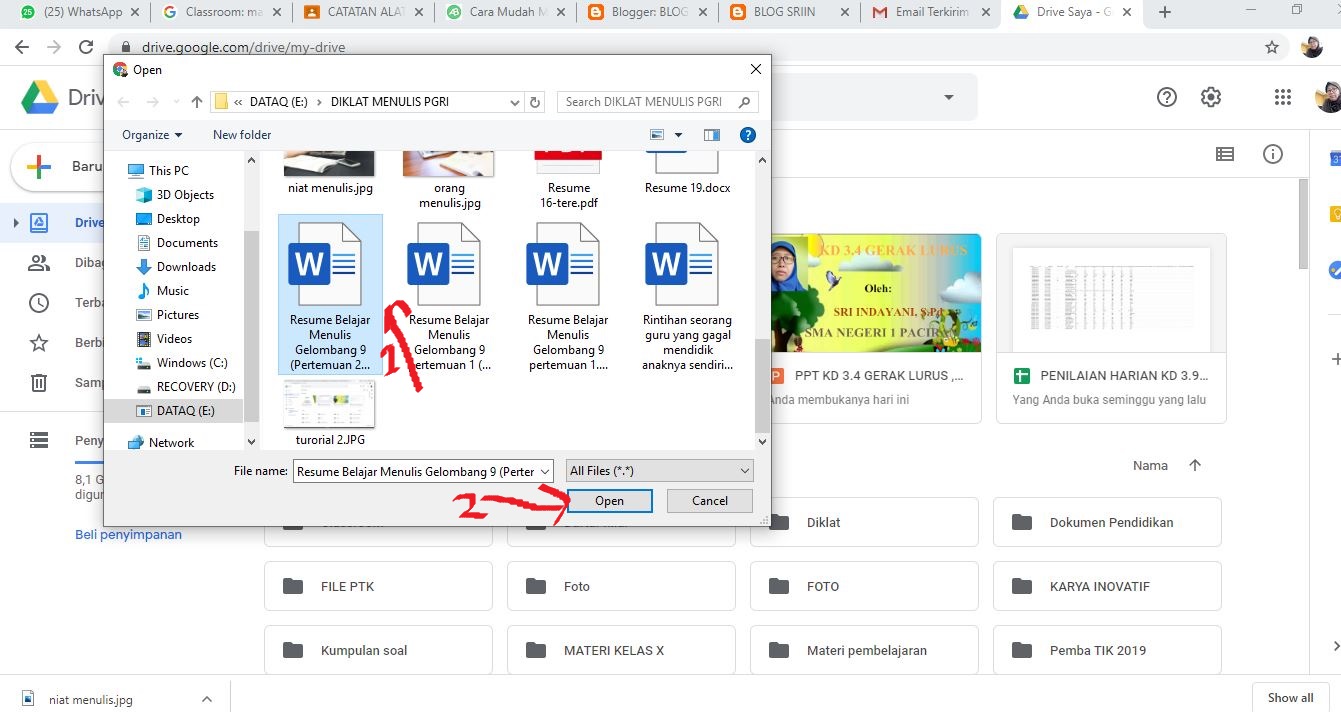Click the refresh icon next to address bar
1341x712 pixels.
click(534, 101)
